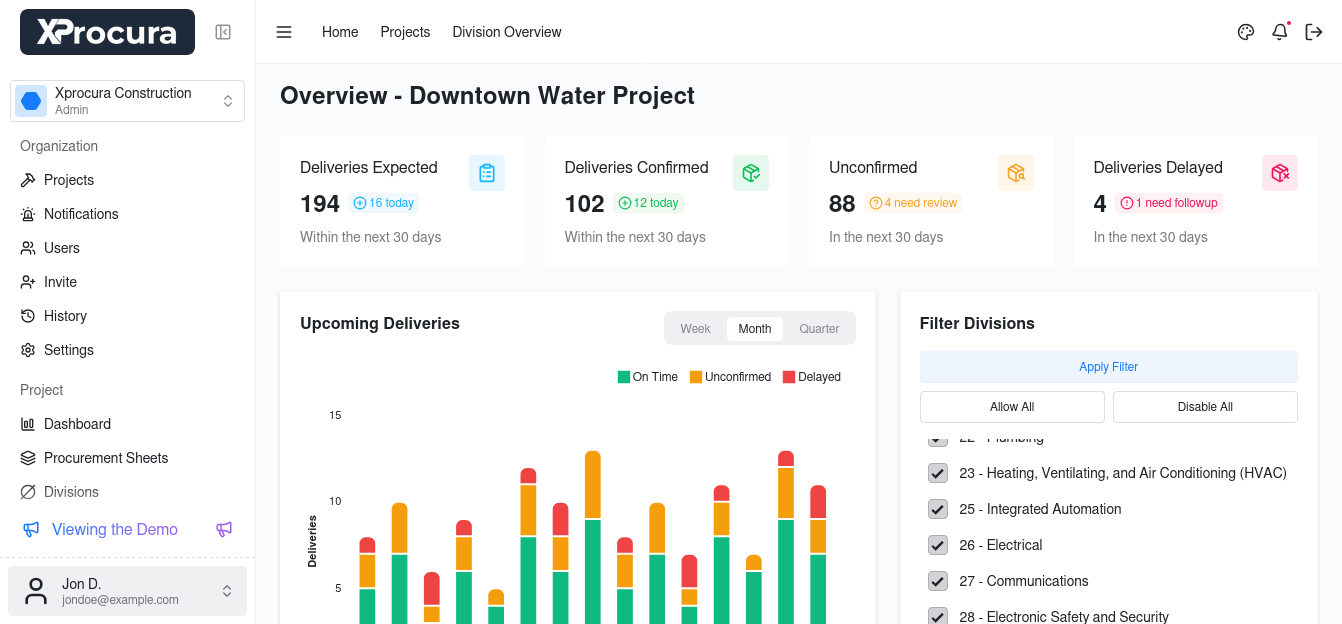
Task: Toggle 27 - Communications checkbox
Action: pos(938,581)
